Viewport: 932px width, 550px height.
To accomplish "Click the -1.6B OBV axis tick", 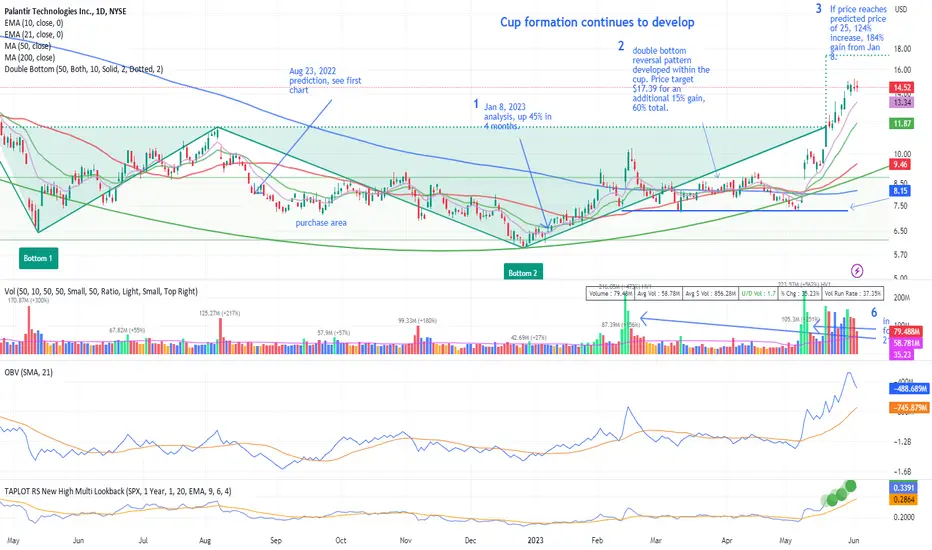I will pos(902,472).
